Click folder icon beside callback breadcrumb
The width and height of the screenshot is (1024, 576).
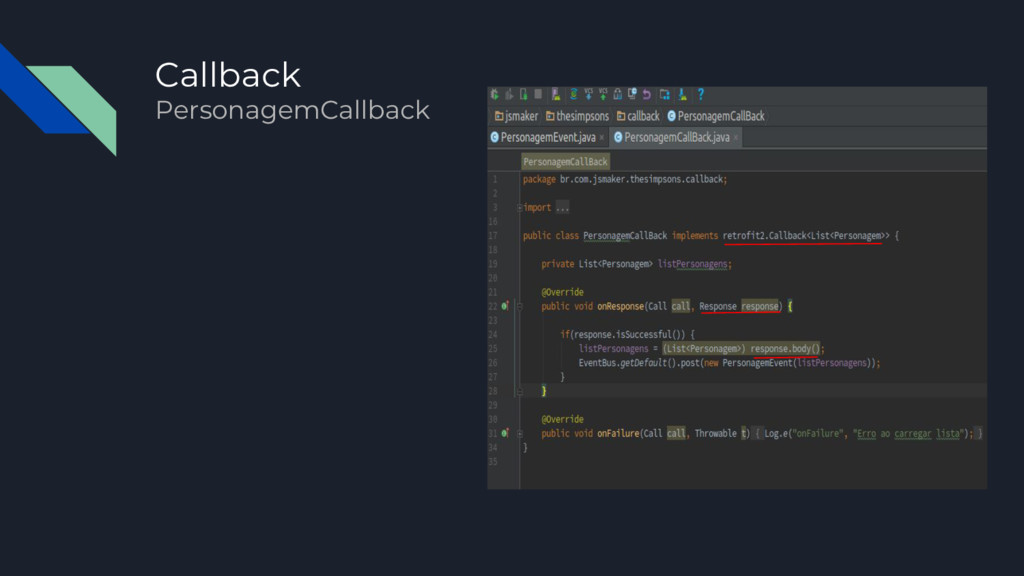pyautogui.click(x=621, y=116)
